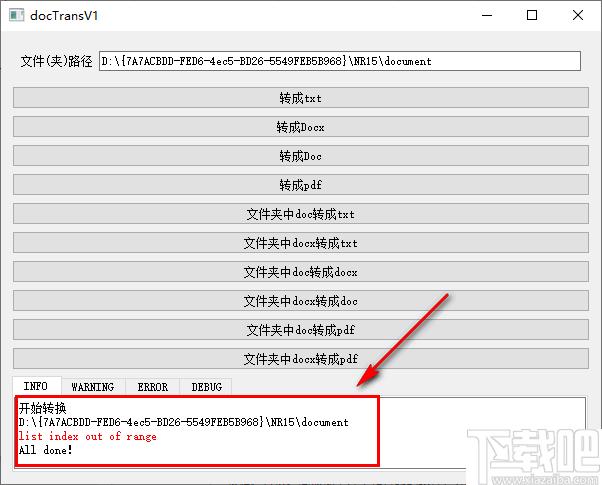The width and height of the screenshot is (602, 485).
Task: Click the file (folder) path input field
Action: coord(340,61)
